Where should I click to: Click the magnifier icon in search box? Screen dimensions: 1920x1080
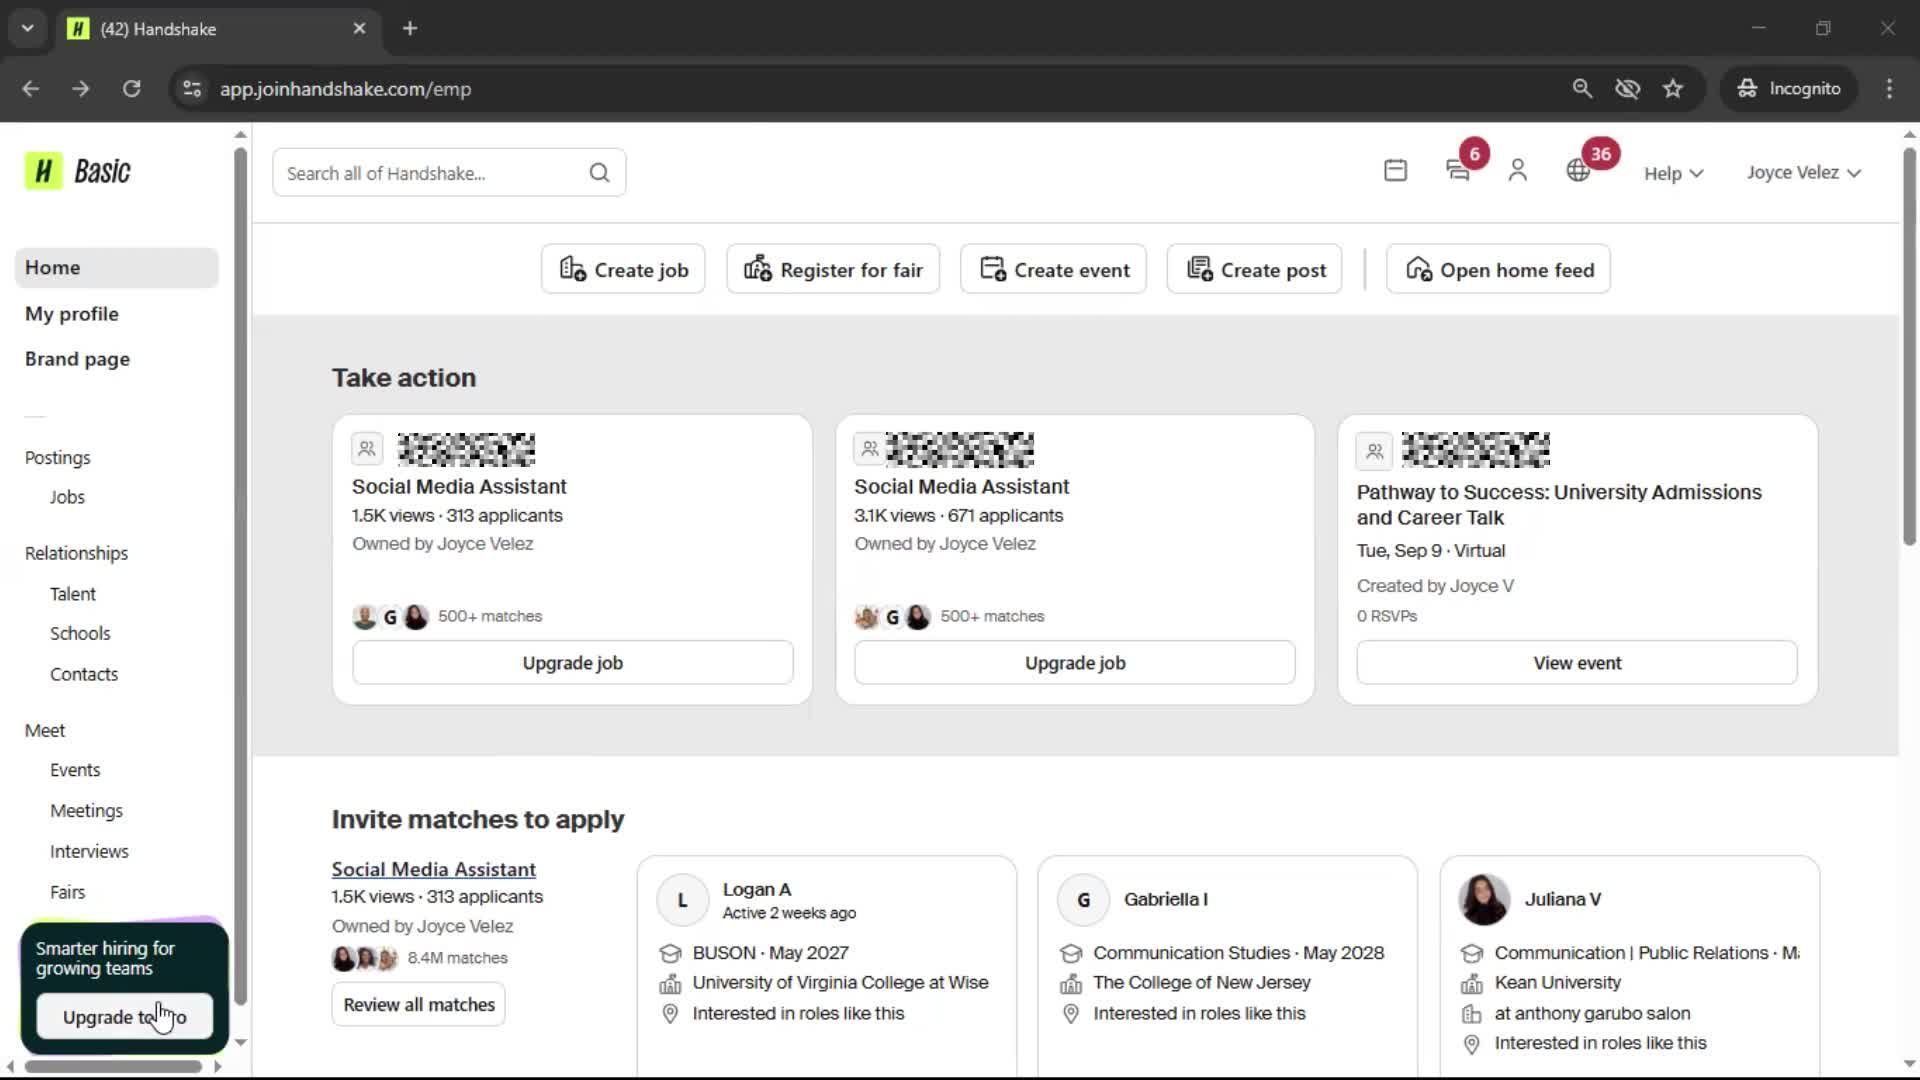pyautogui.click(x=599, y=173)
